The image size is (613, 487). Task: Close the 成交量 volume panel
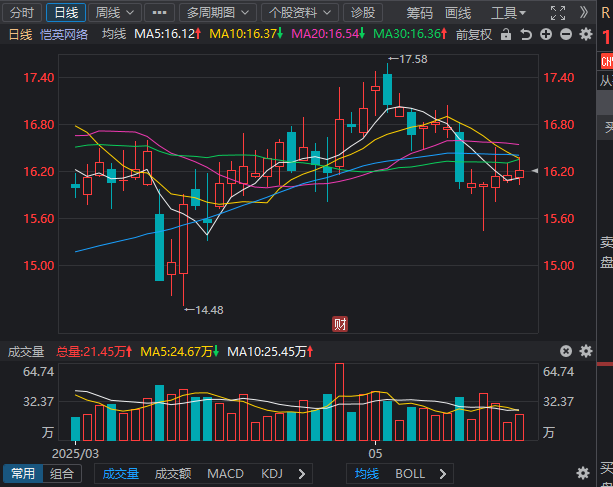pos(565,351)
